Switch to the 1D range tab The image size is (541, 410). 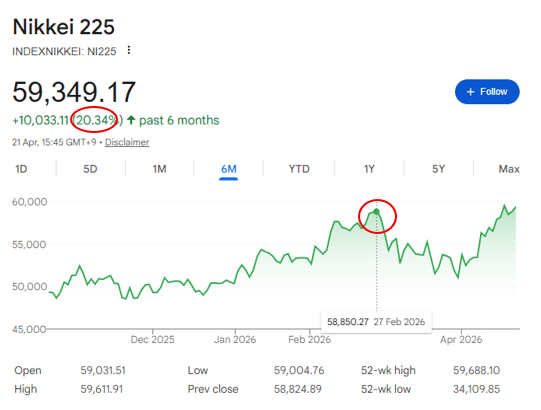[21, 169]
